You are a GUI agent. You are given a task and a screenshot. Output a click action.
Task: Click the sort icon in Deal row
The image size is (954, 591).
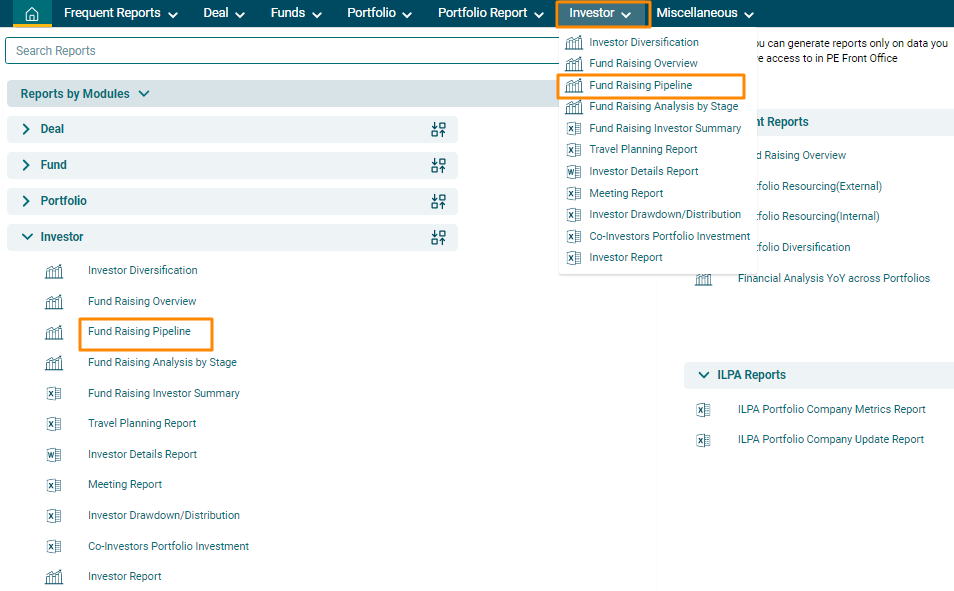(x=438, y=129)
